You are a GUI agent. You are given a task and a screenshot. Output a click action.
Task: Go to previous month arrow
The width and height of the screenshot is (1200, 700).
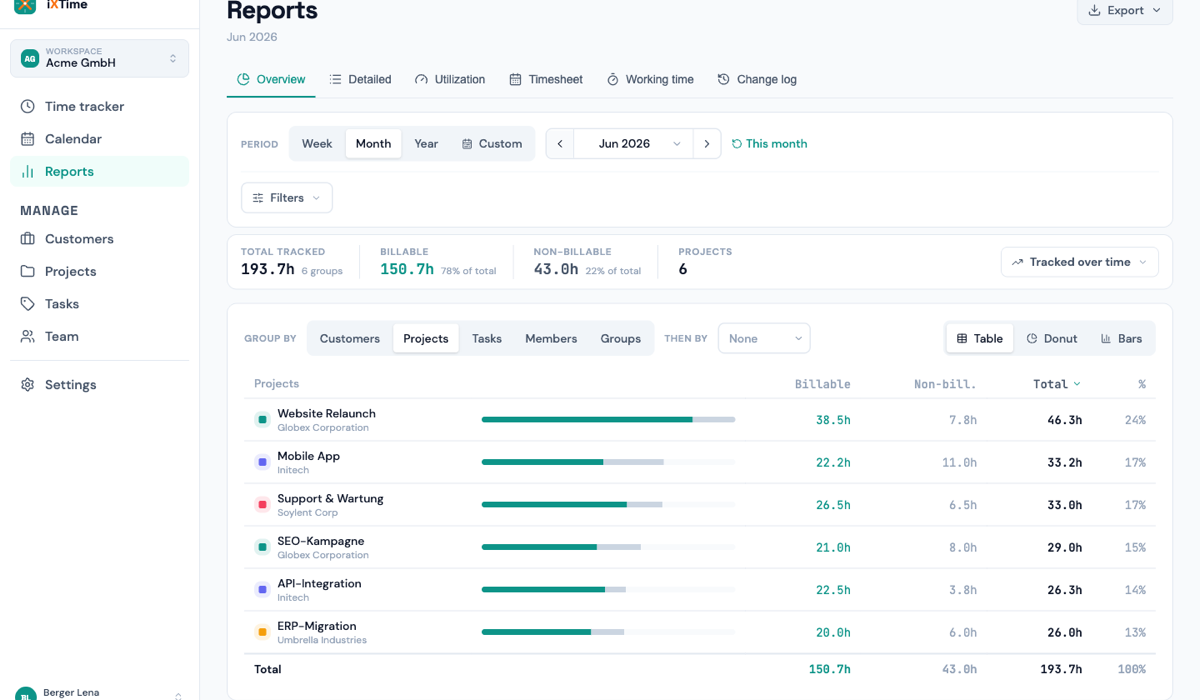pyautogui.click(x=560, y=143)
